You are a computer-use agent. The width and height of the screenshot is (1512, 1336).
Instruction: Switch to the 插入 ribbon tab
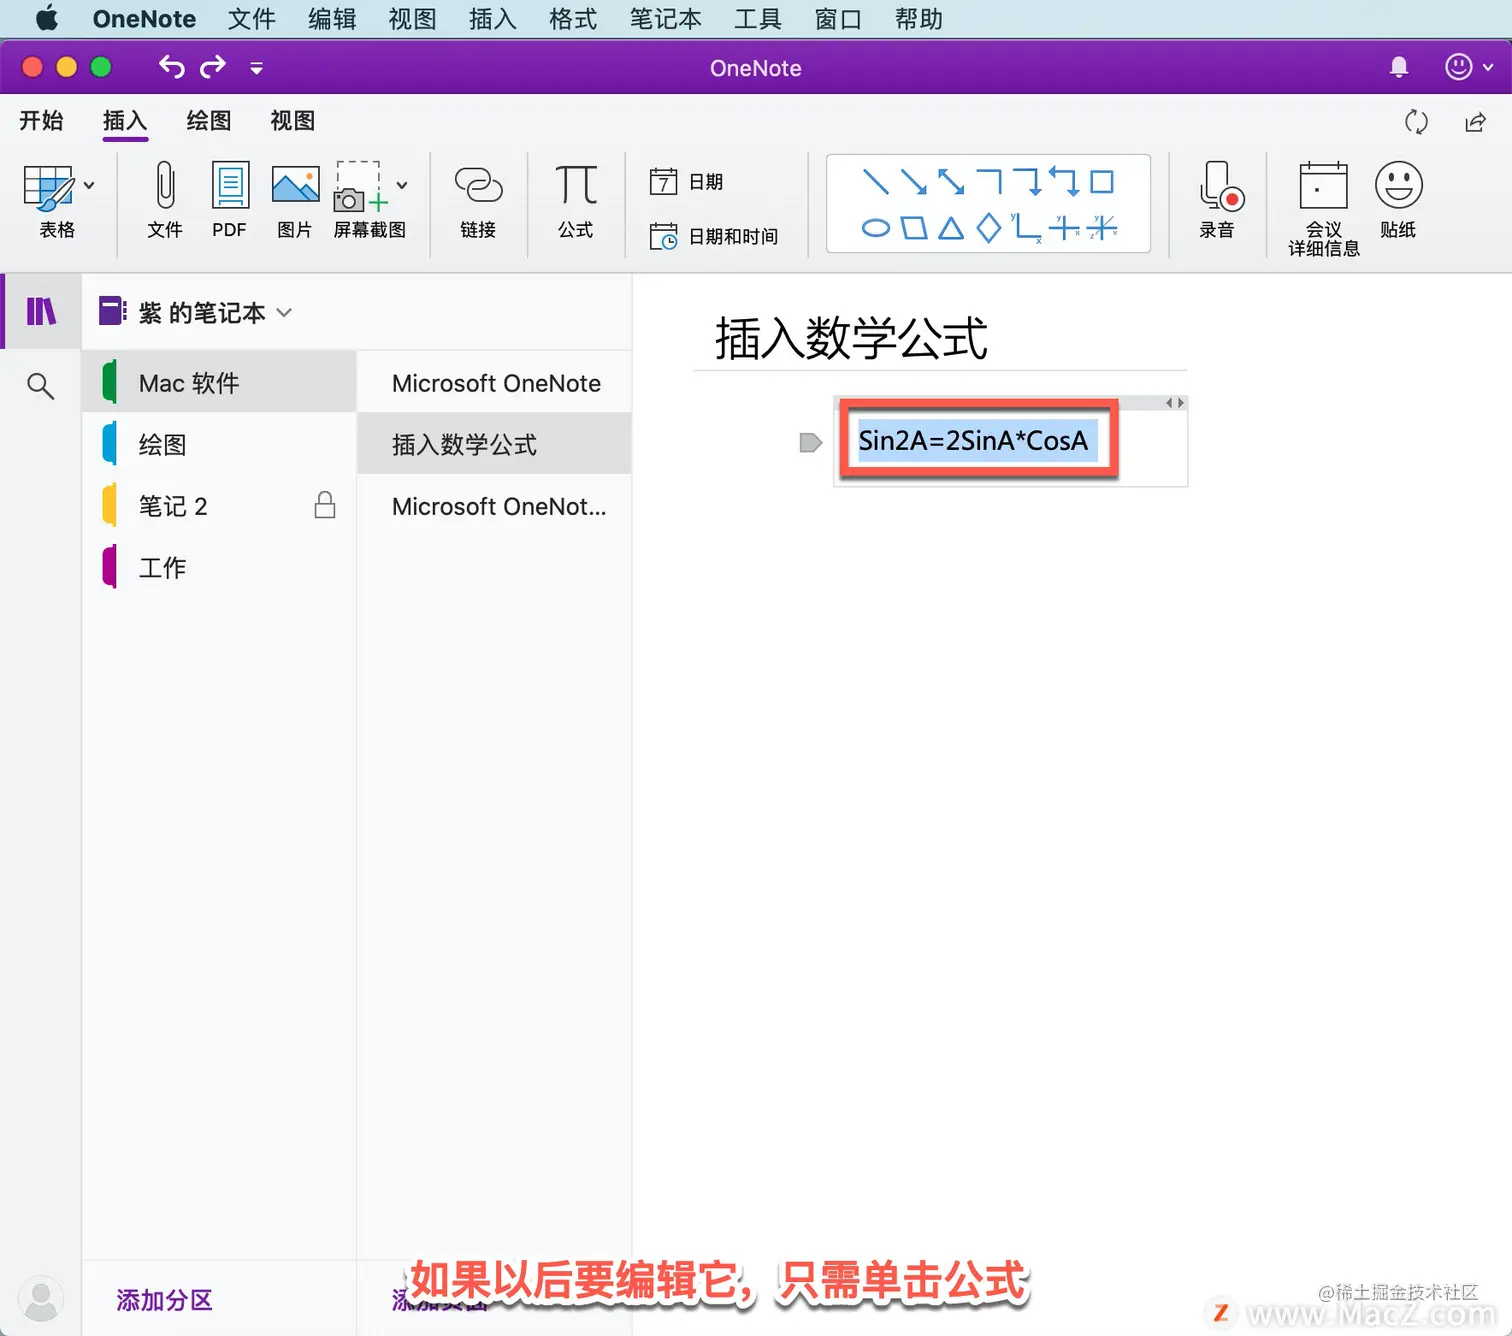[x=125, y=121]
